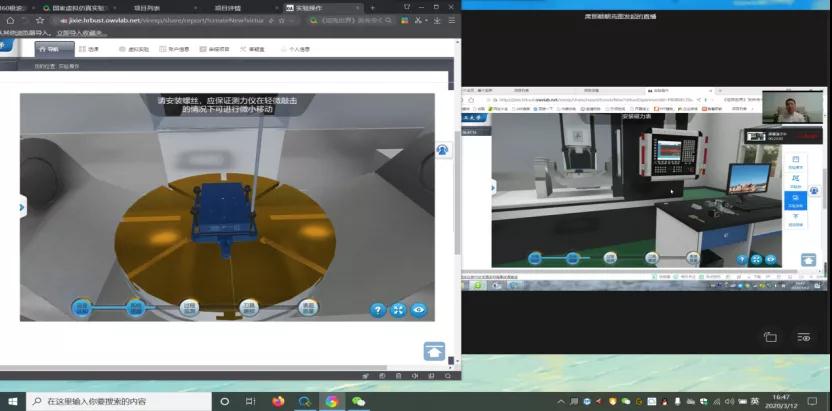The height and width of the screenshot is (411, 832).
Task: Open the 导航 navigation tab
Action: point(48,48)
